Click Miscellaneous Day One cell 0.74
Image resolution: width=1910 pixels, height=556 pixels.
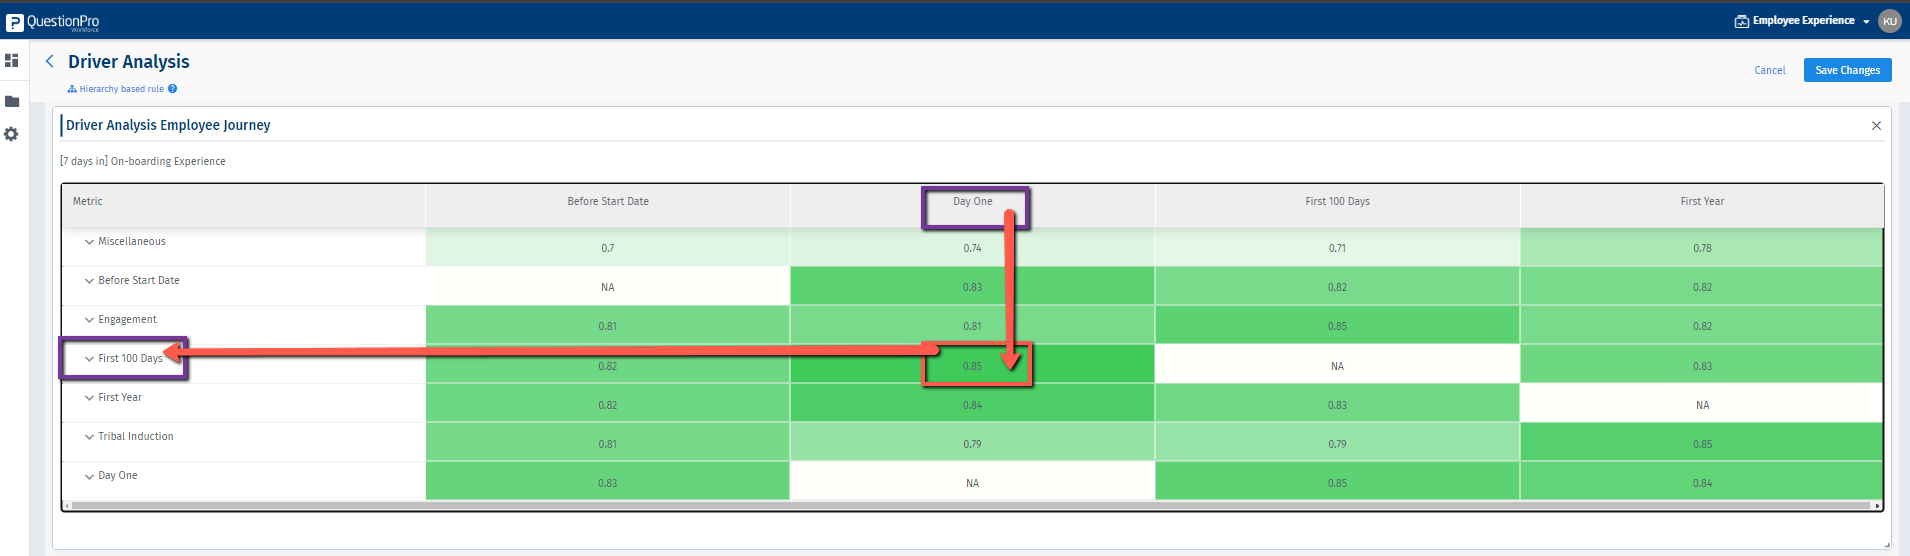973,248
